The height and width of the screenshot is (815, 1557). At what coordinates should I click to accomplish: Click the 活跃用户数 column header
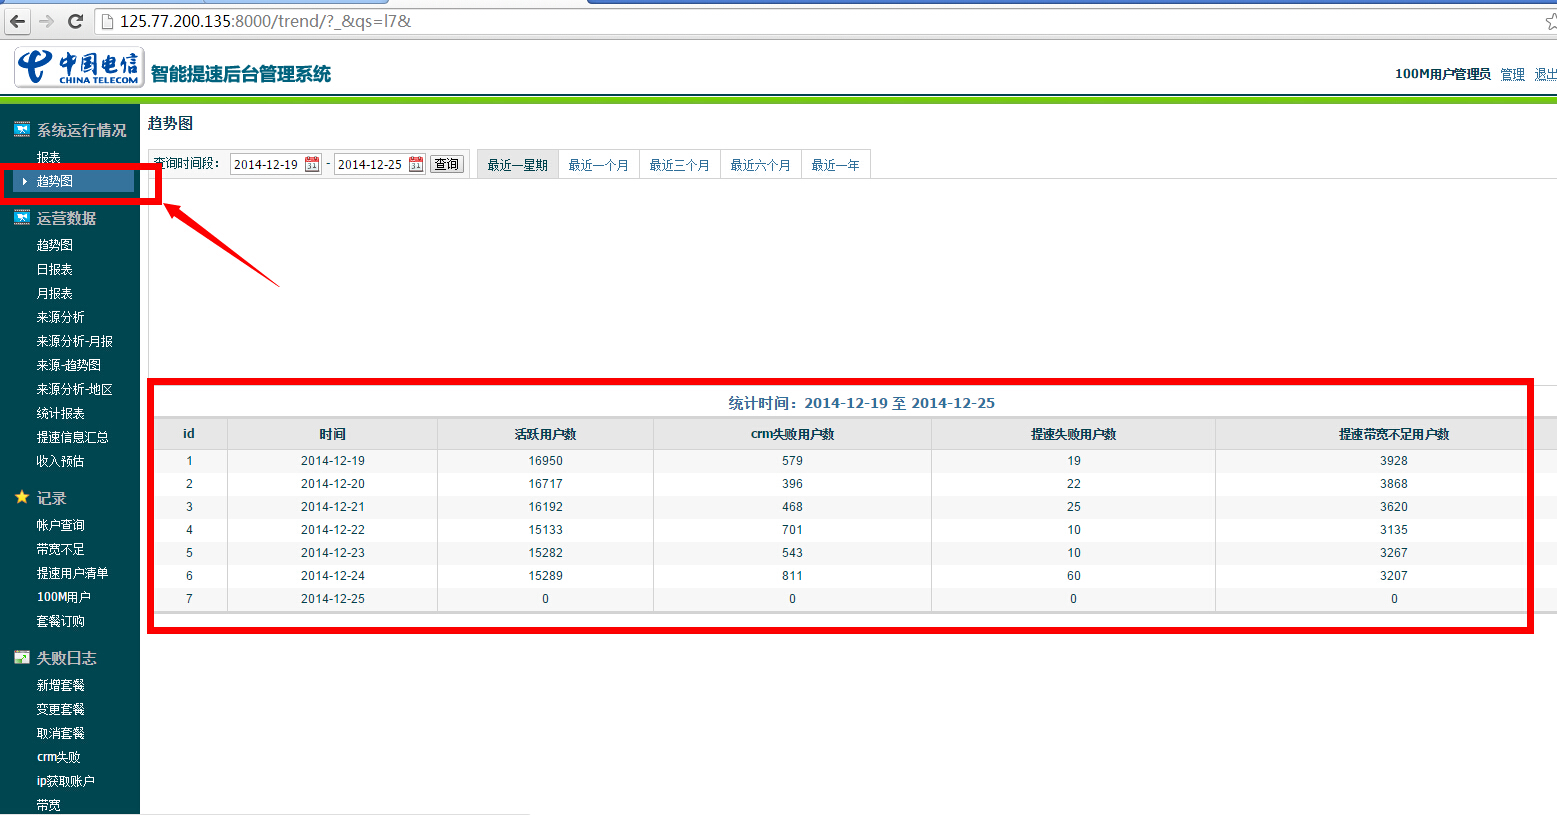pyautogui.click(x=545, y=434)
